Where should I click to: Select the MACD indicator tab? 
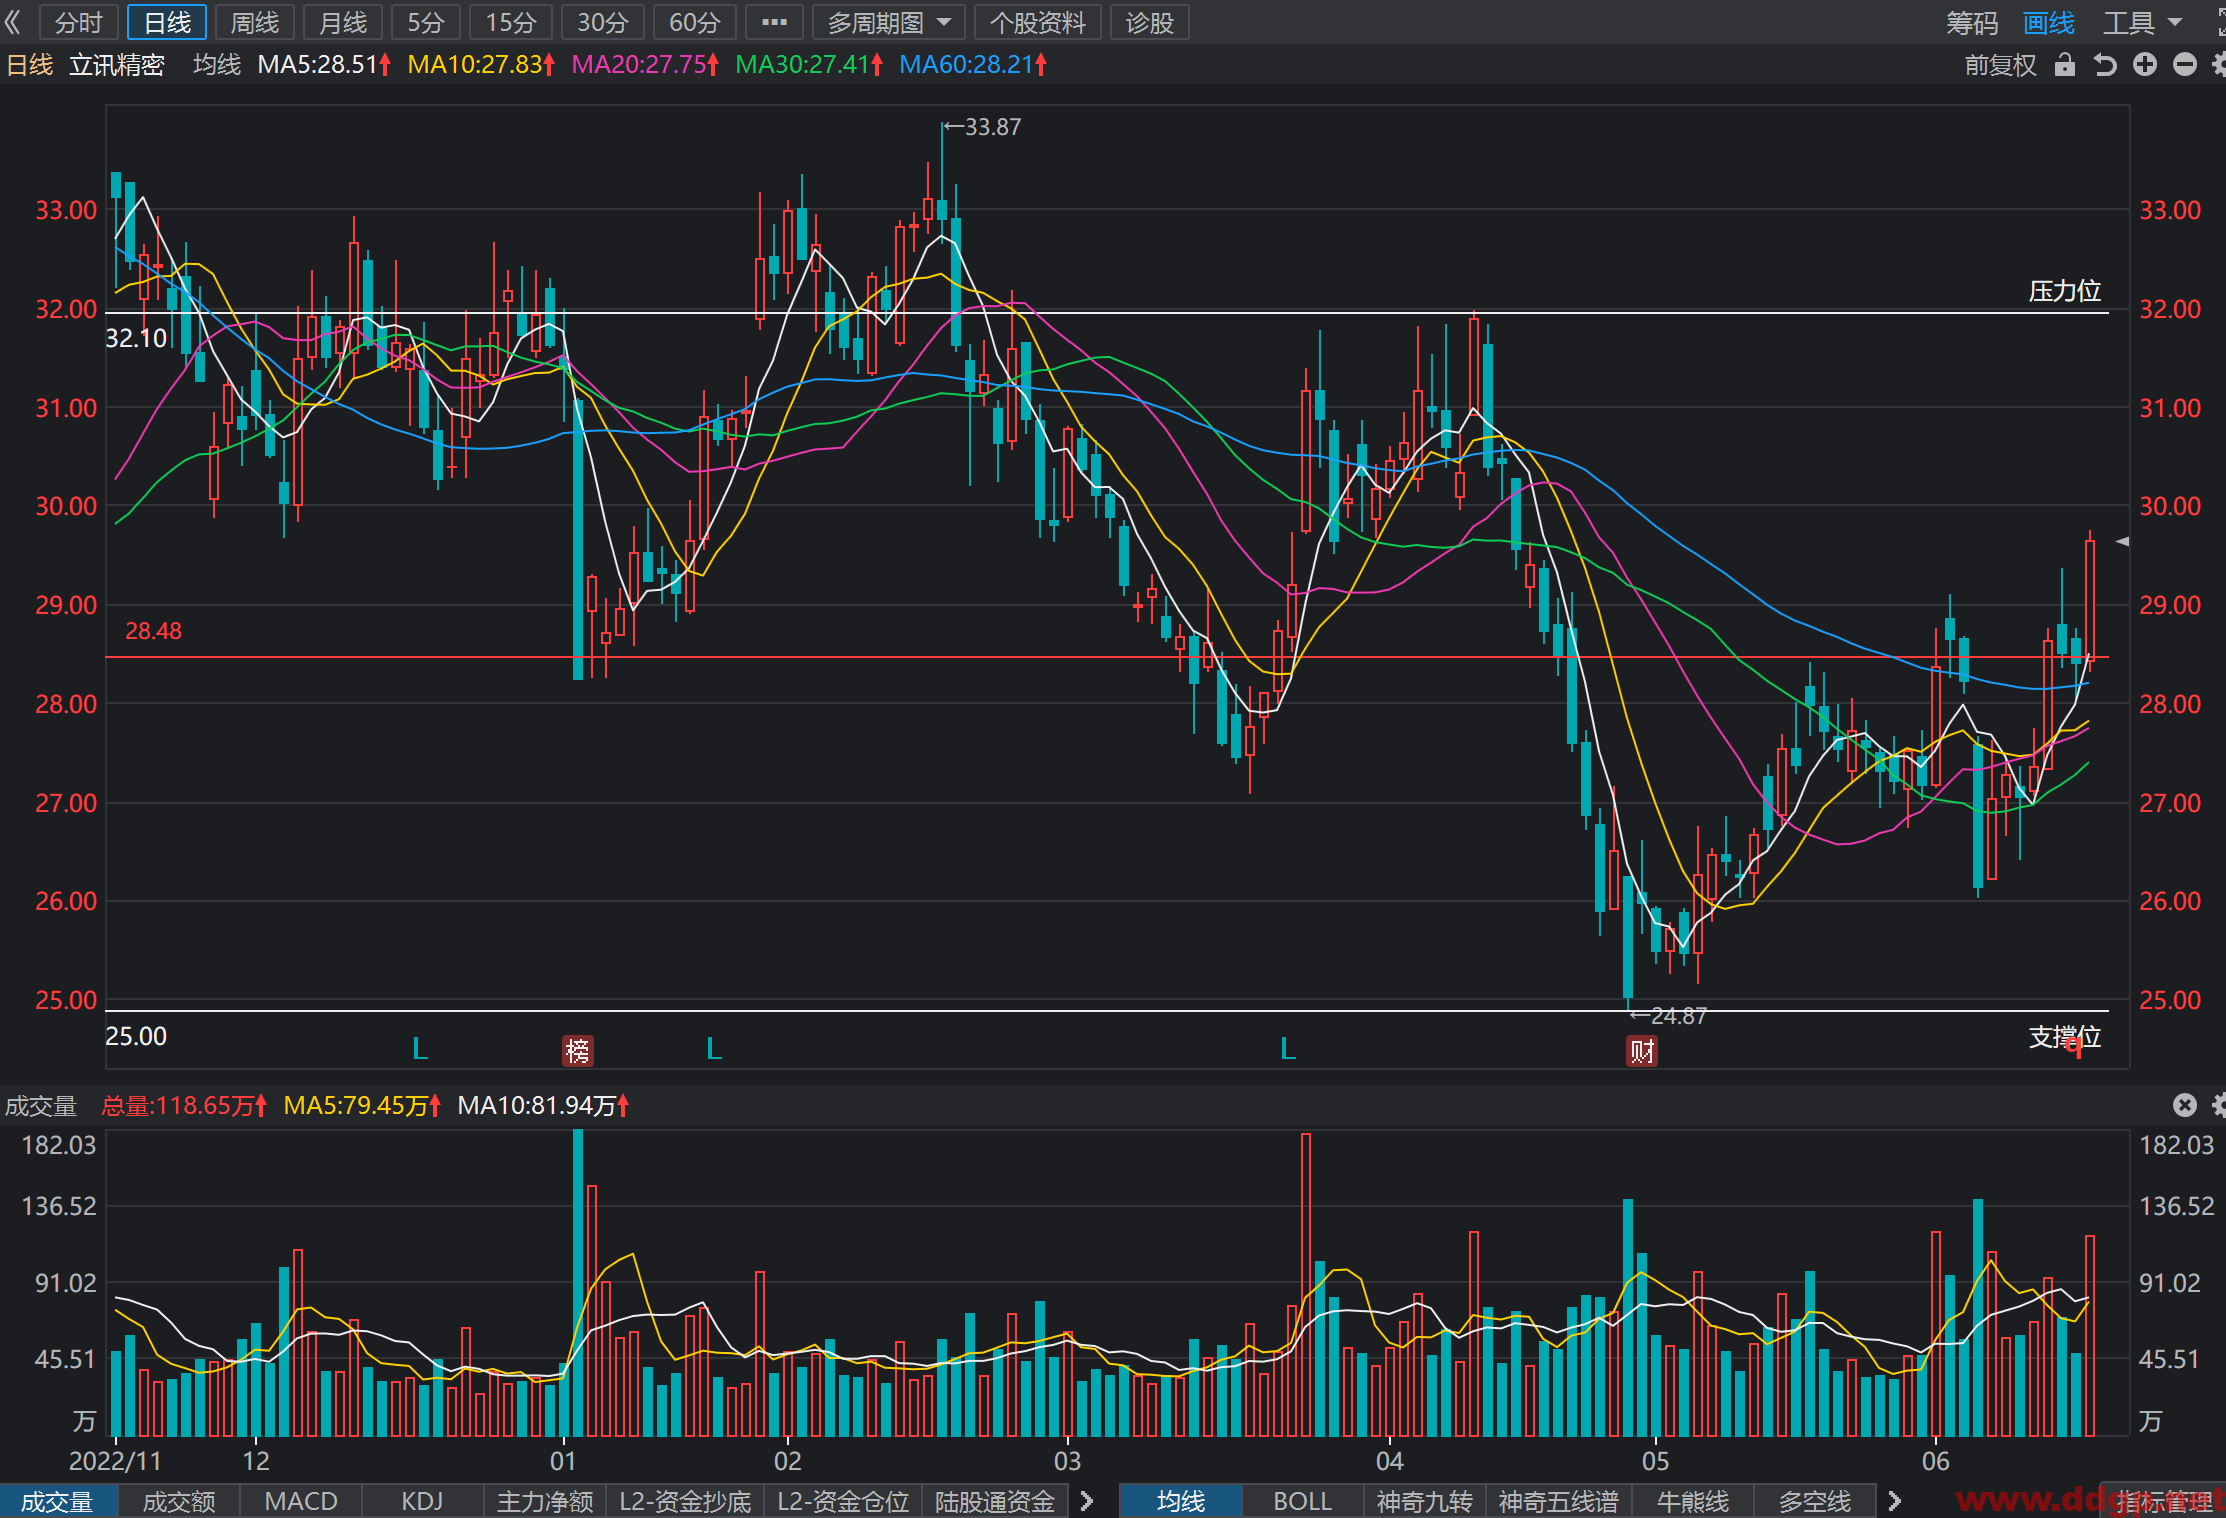click(301, 1501)
